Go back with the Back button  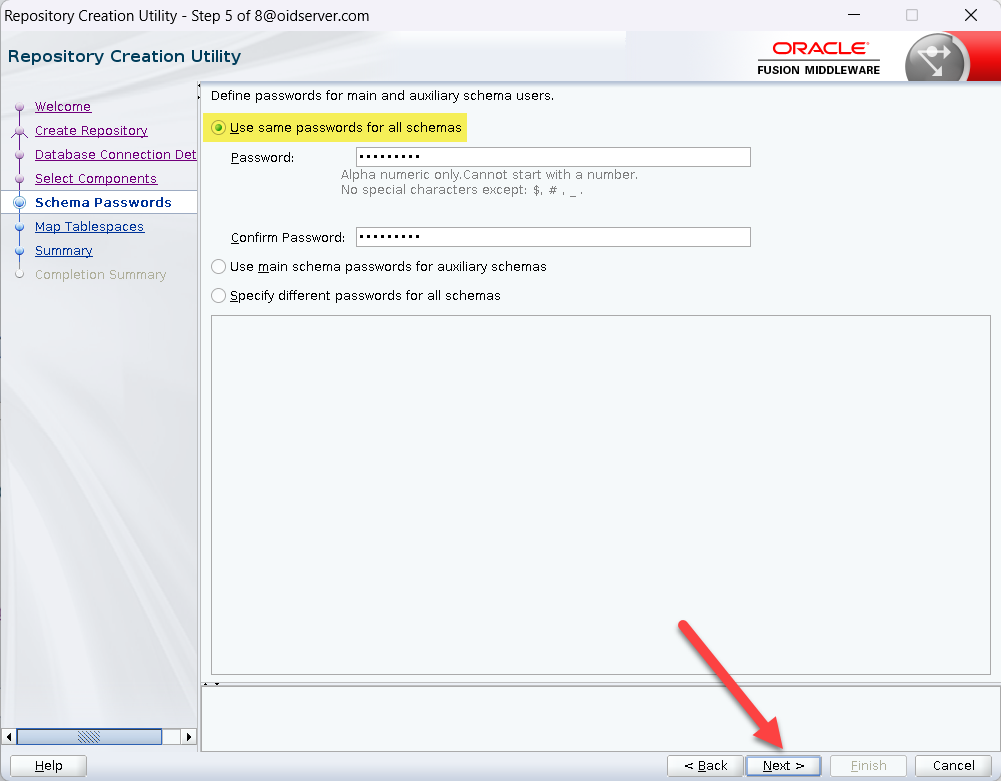[705, 766]
